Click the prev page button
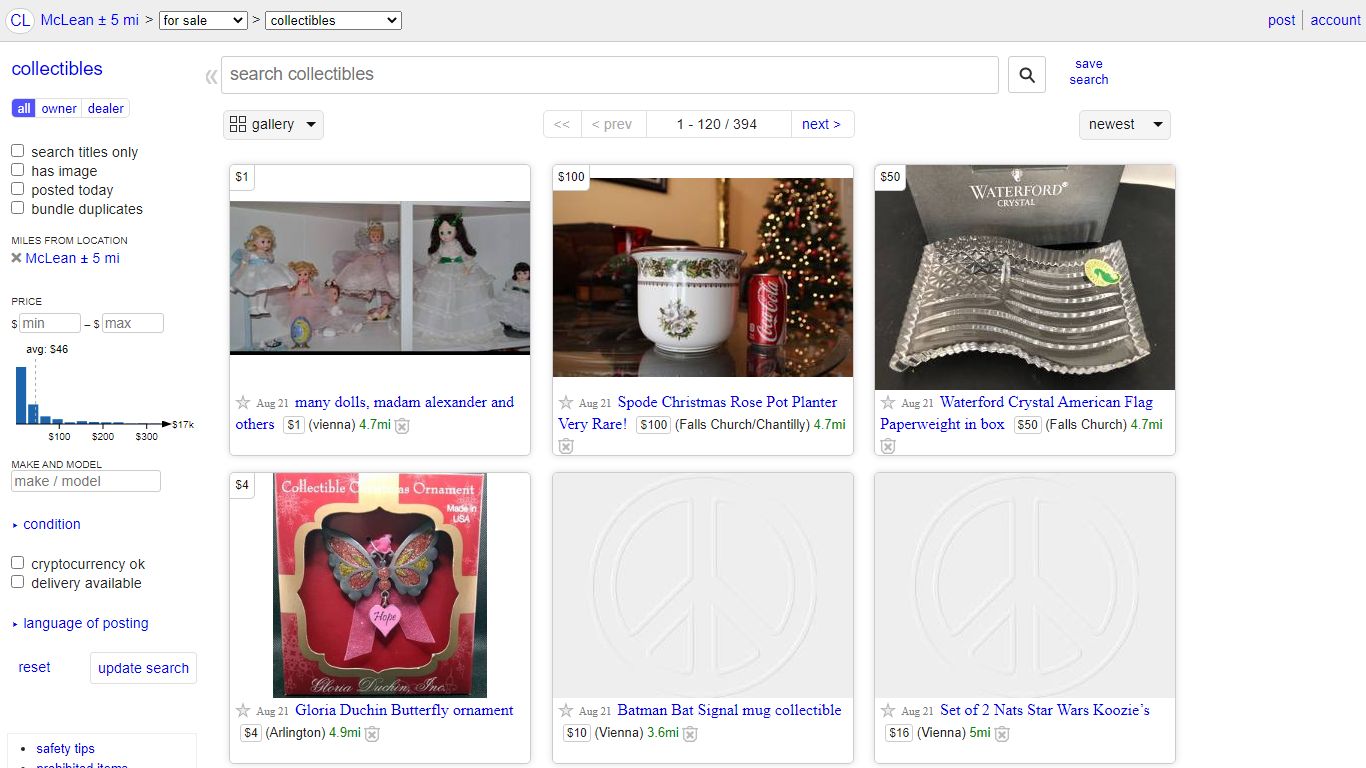This screenshot has width=1366, height=768. pos(612,124)
